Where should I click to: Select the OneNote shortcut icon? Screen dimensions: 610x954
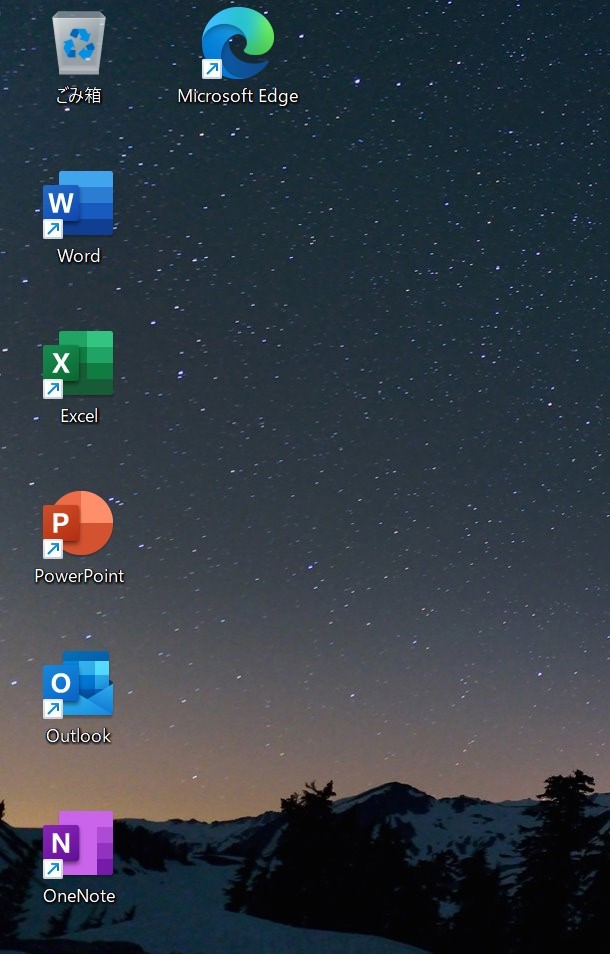78,844
